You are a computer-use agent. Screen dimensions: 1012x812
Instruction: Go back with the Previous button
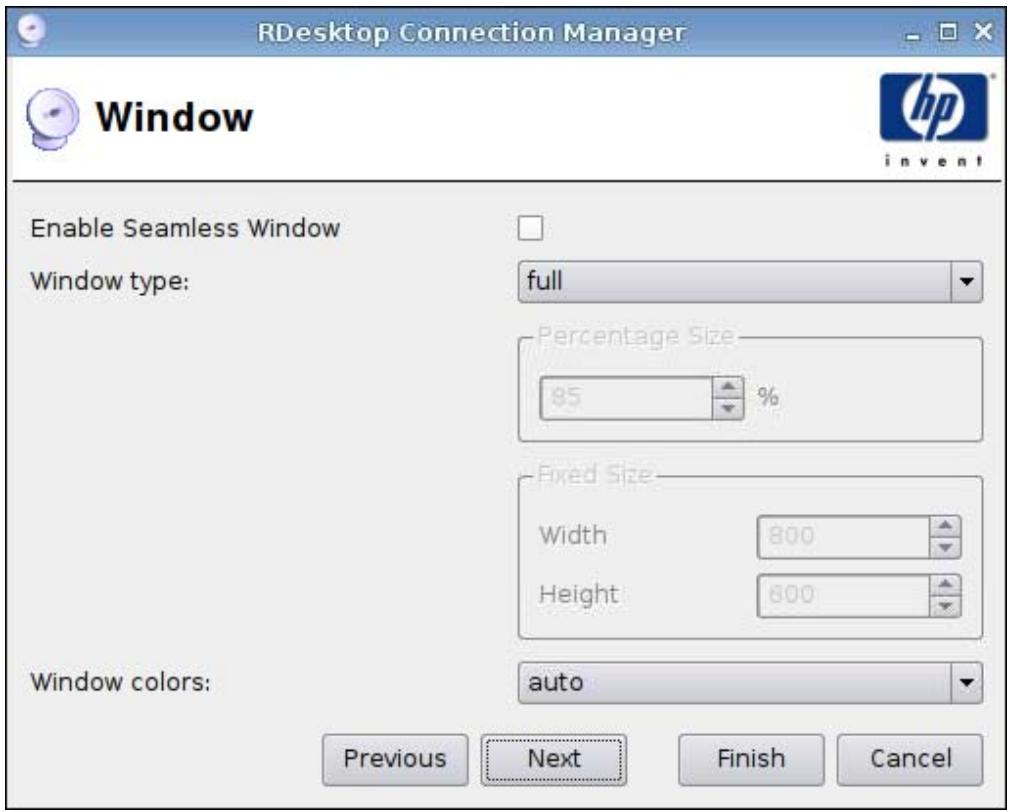click(x=395, y=759)
